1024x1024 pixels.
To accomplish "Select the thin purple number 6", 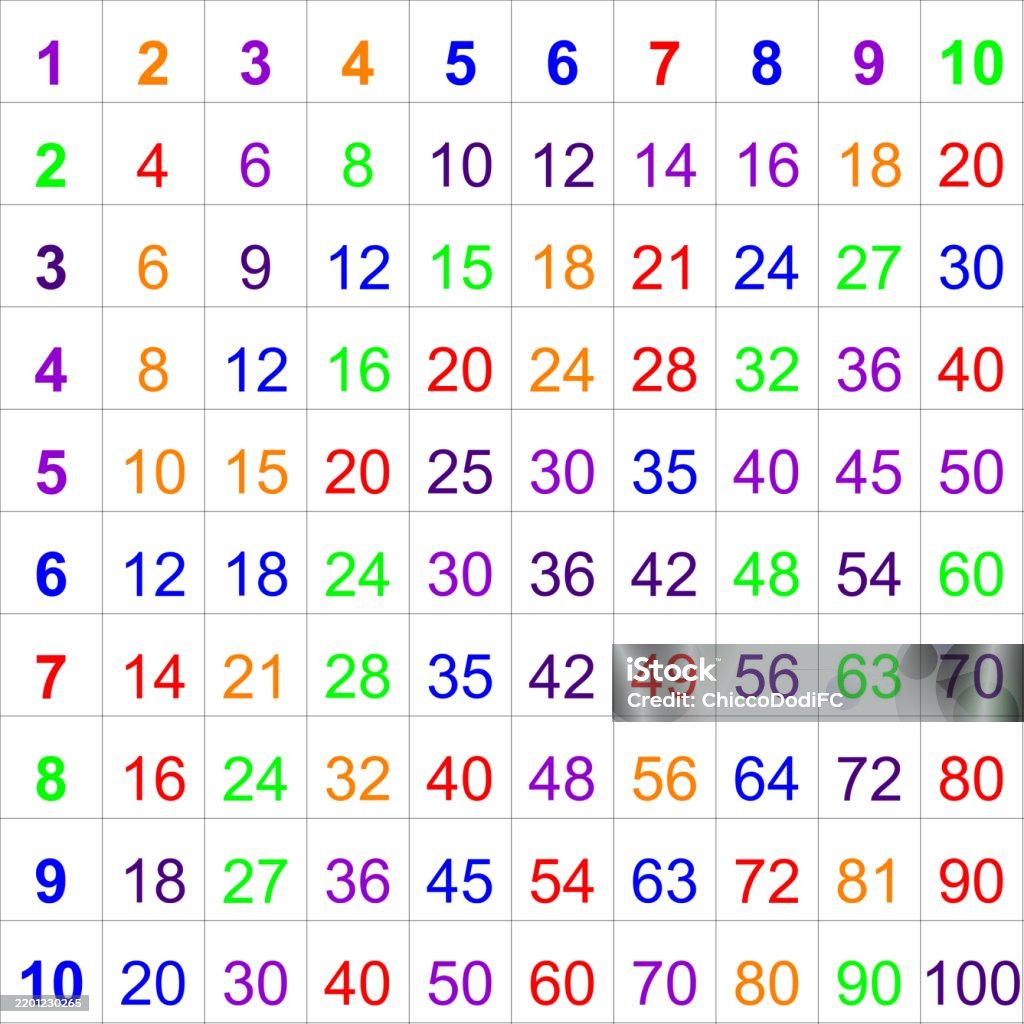I will 255,165.
